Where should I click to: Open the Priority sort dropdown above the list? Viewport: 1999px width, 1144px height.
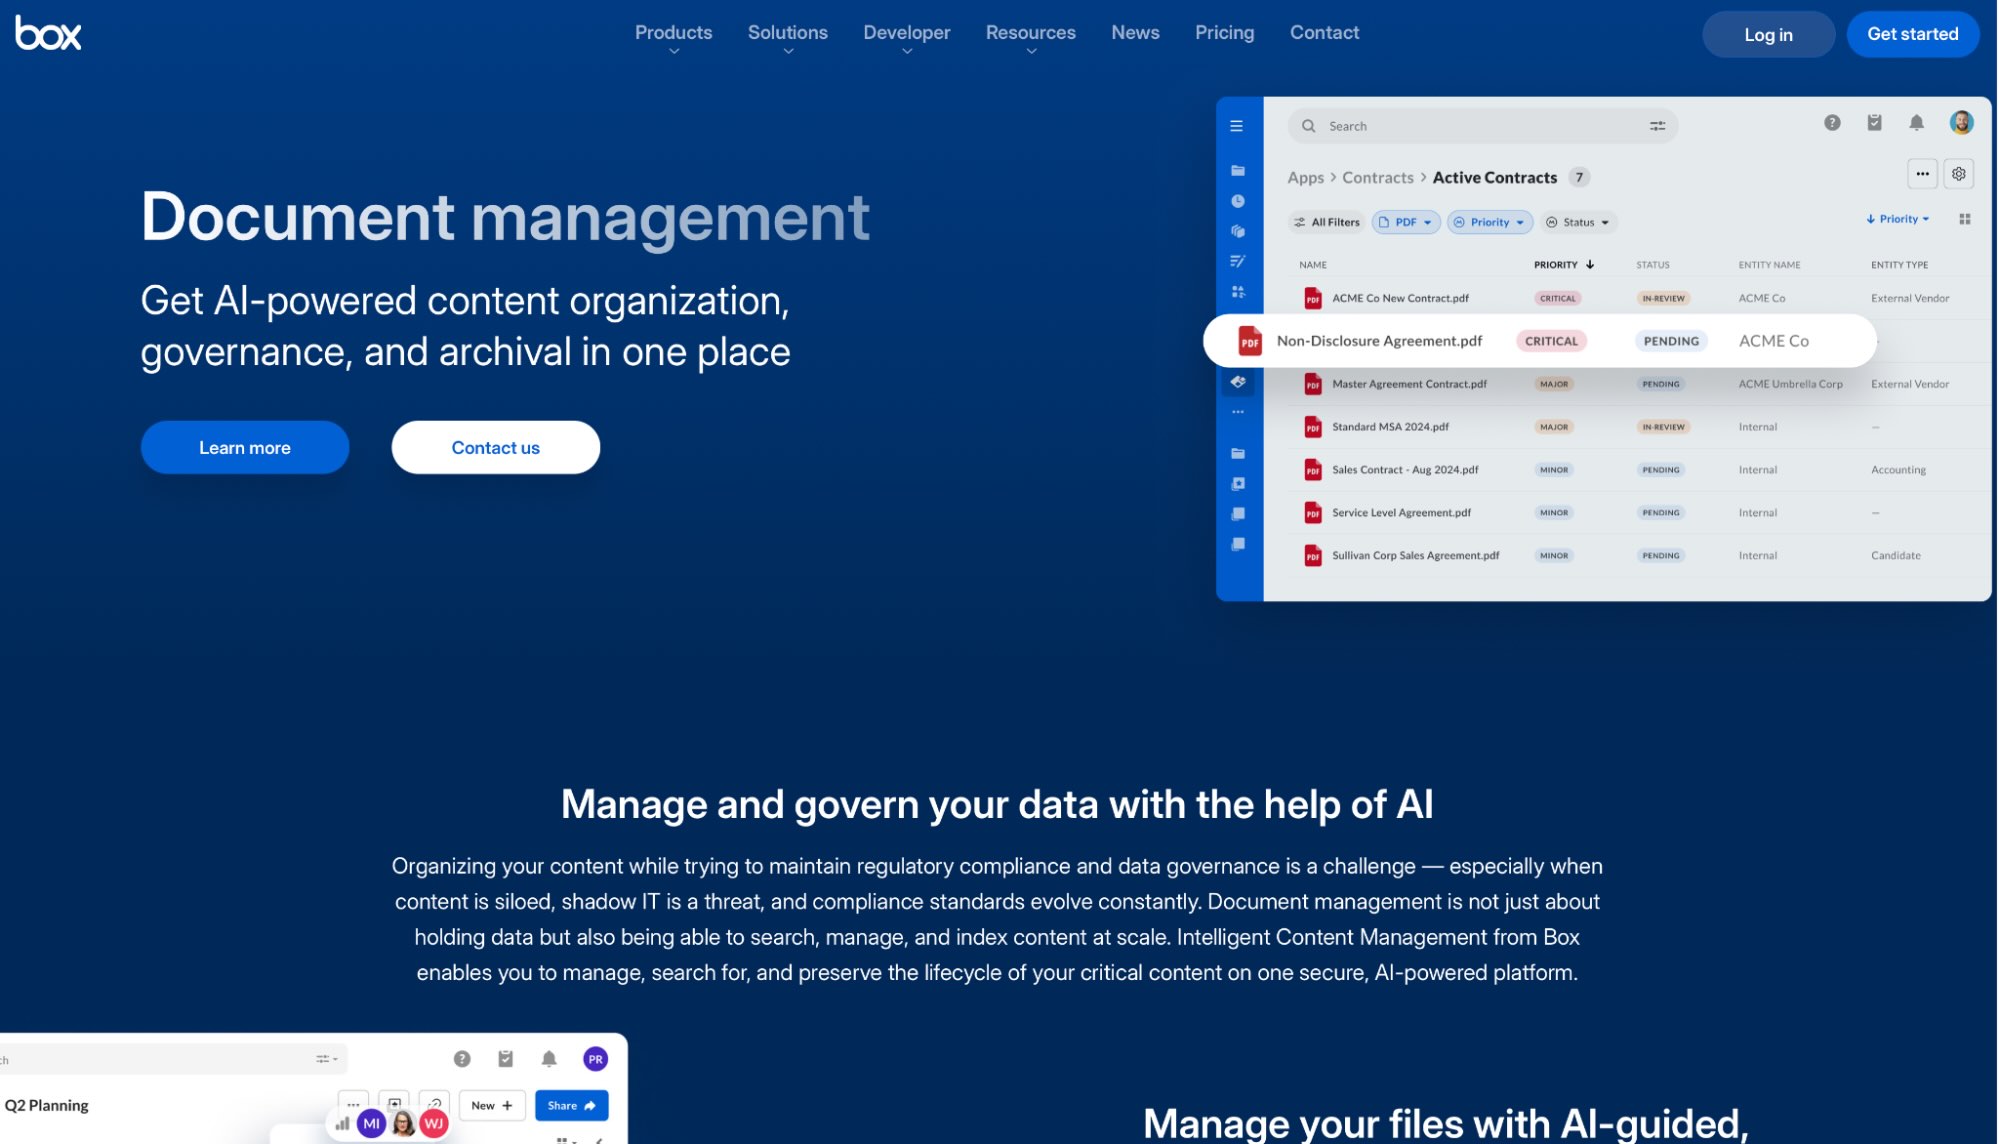click(x=1896, y=218)
